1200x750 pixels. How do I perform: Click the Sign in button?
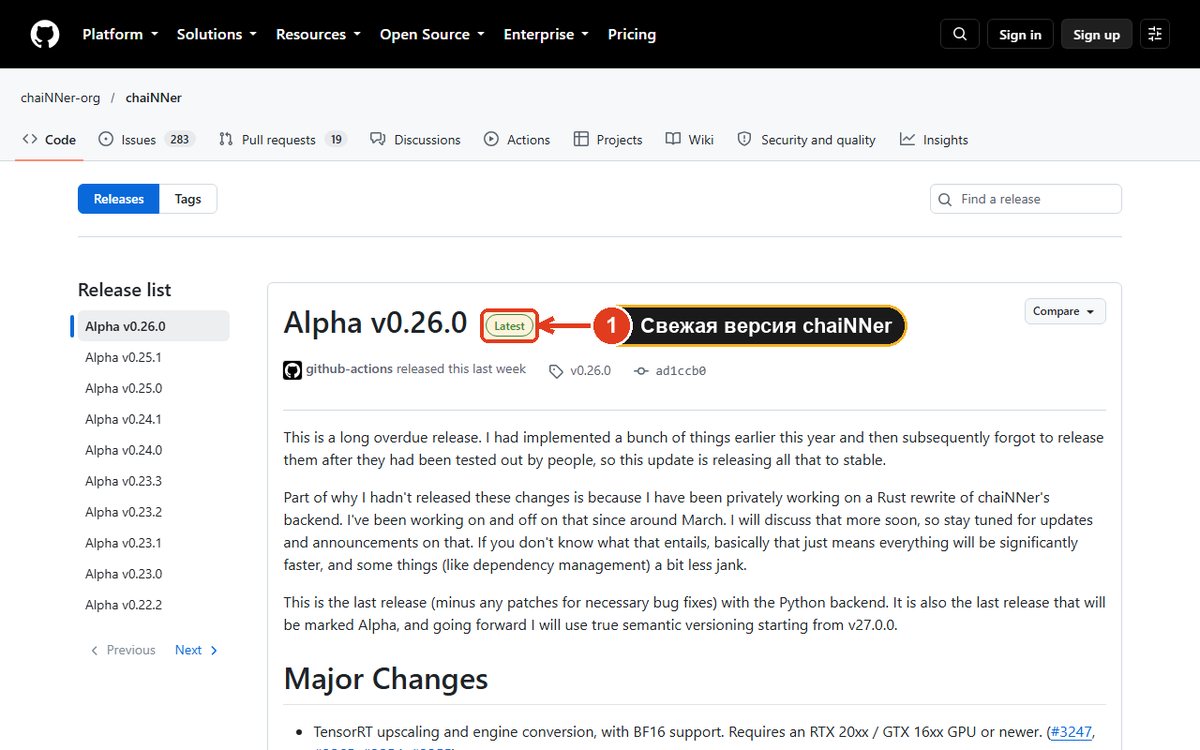(1020, 34)
